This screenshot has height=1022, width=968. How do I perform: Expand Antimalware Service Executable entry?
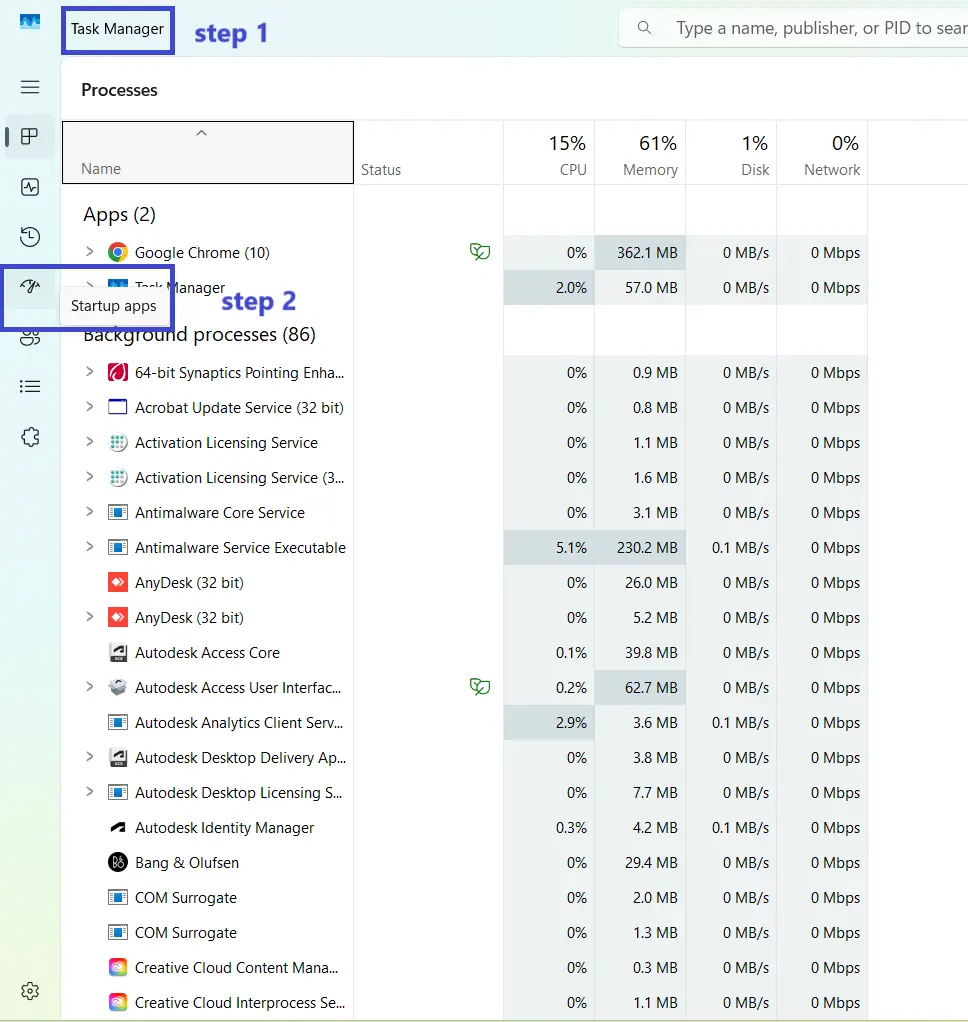[89, 547]
